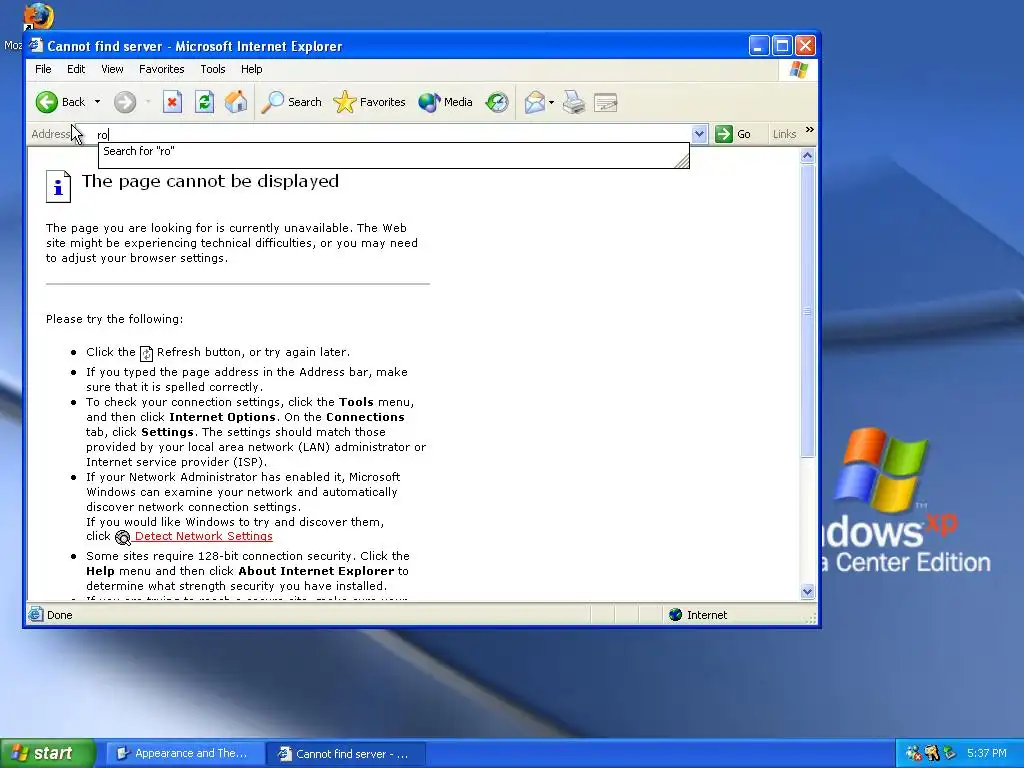Click the magnifier icon before Detect Network Settings
Screen dimensions: 1024x768
123,537
